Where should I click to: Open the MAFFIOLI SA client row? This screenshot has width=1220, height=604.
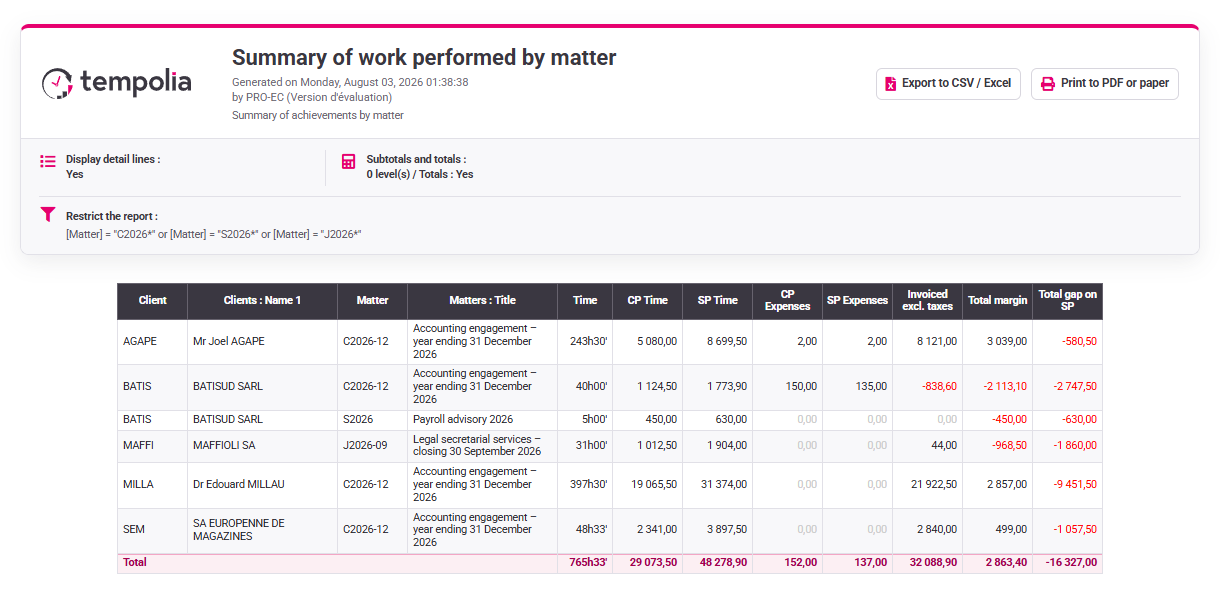(x=610, y=446)
